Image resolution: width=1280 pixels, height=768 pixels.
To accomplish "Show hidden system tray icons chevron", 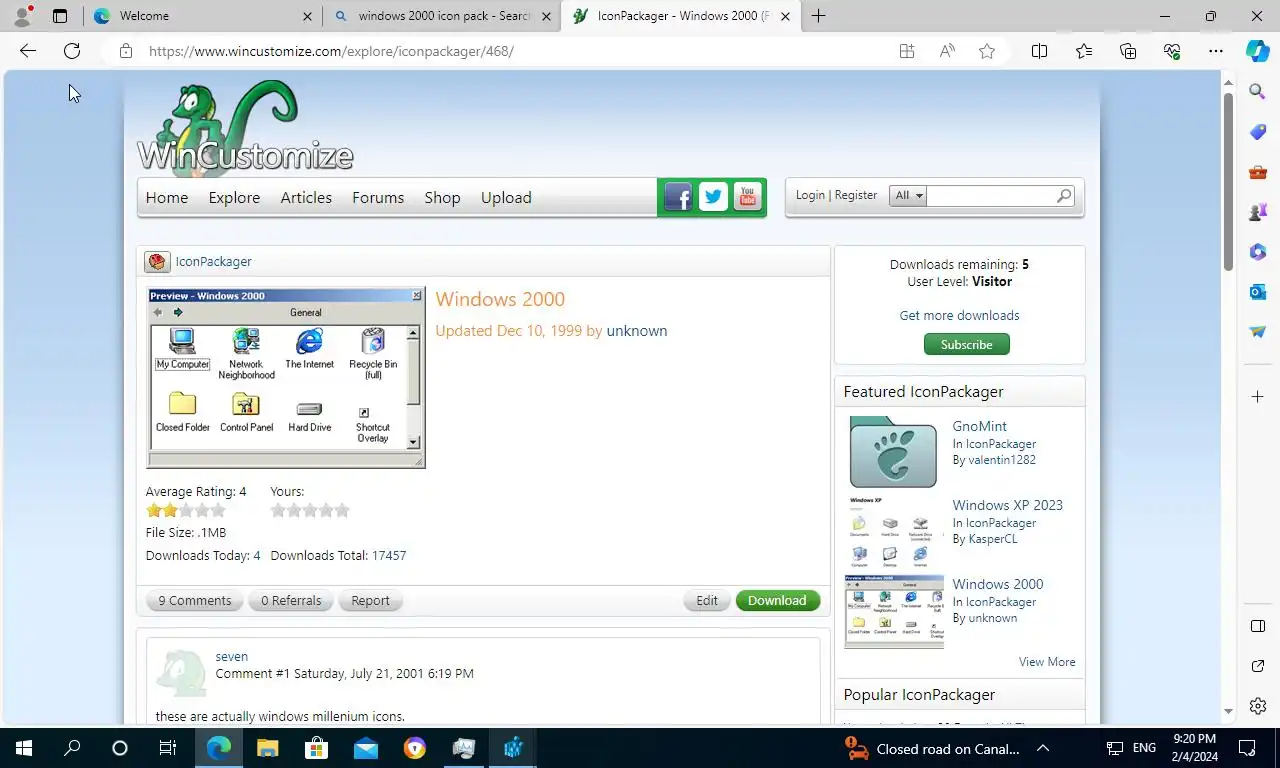I will click(1043, 748).
